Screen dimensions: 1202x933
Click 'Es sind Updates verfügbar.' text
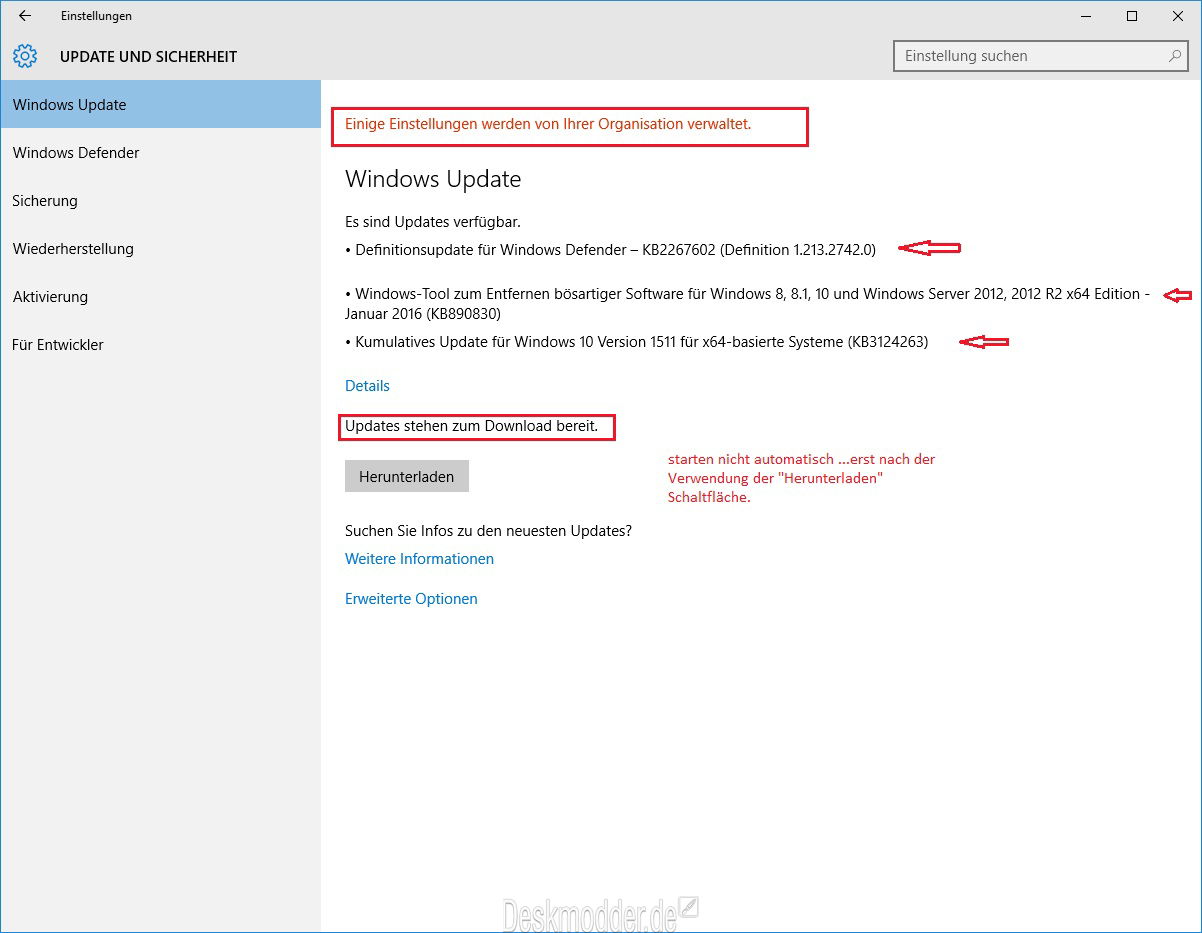click(x=433, y=222)
